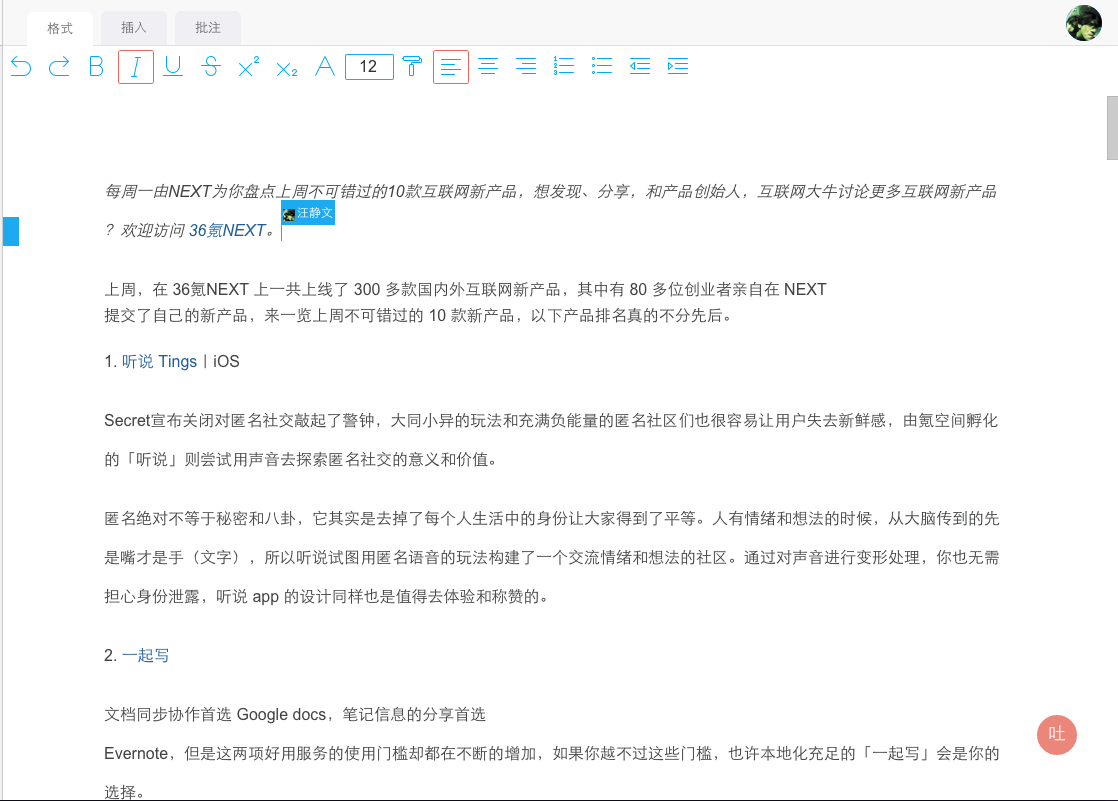Click the line starting 'Secret宣布关闭'
The image size is (1118, 801).
[550, 421]
